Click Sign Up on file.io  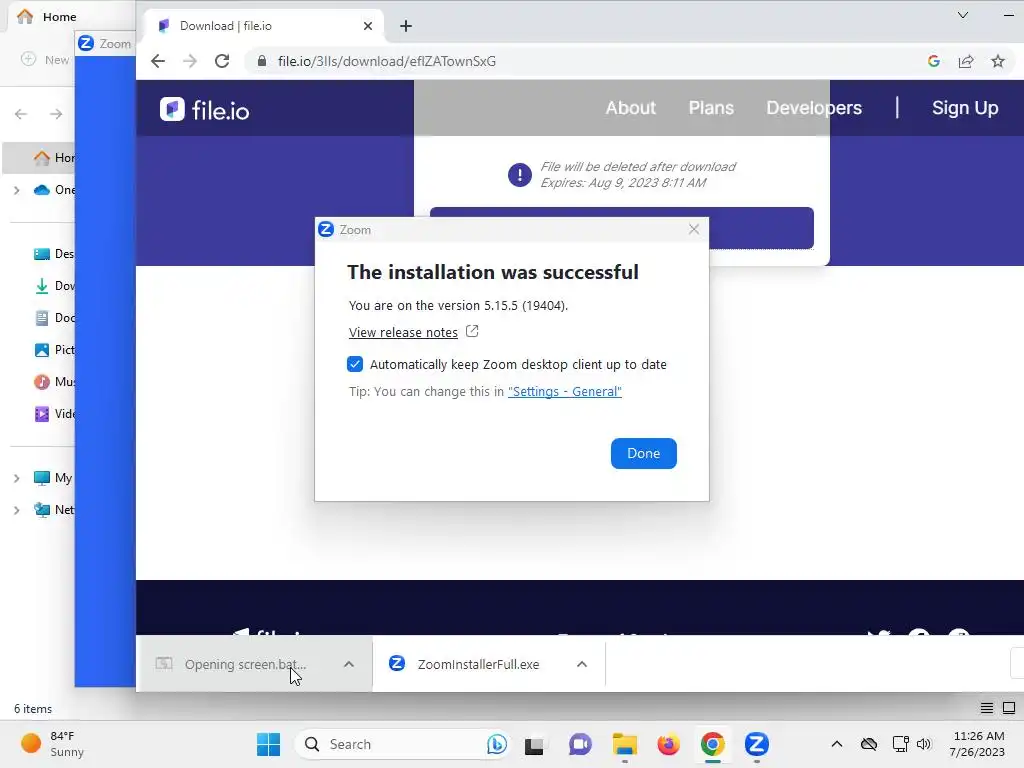(965, 108)
